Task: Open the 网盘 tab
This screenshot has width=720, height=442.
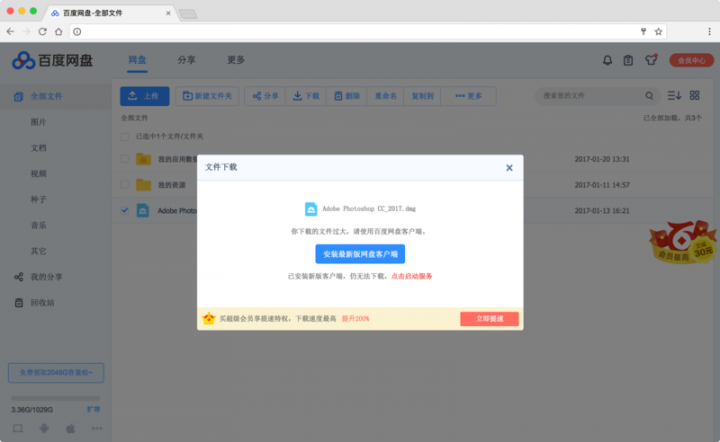Action: (137, 60)
